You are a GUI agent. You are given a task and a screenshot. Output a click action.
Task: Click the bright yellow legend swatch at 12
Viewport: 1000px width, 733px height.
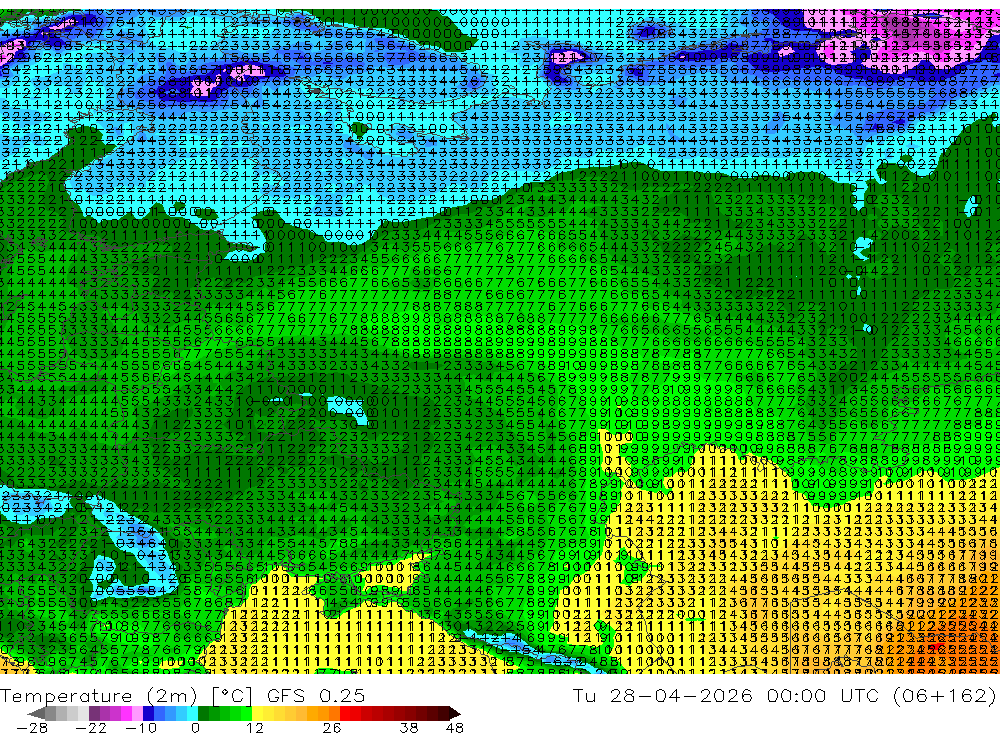(258, 713)
